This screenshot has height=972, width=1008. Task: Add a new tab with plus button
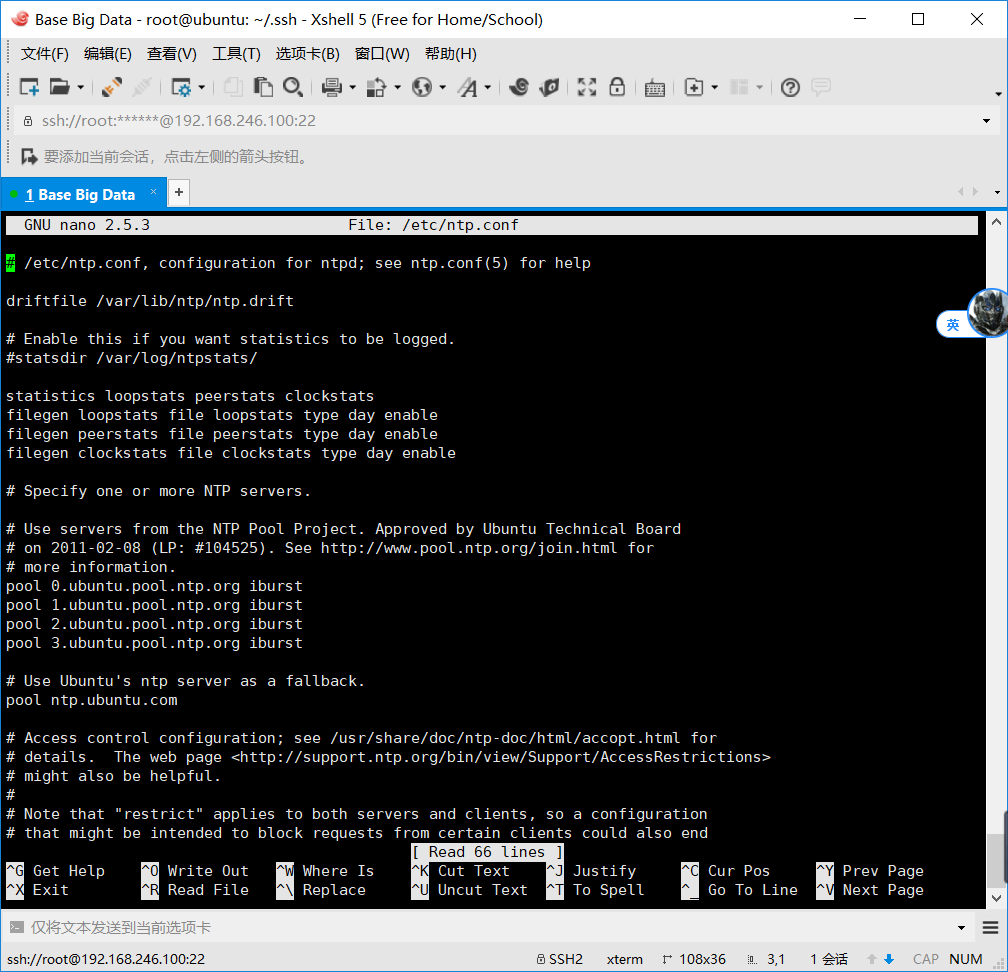179,192
